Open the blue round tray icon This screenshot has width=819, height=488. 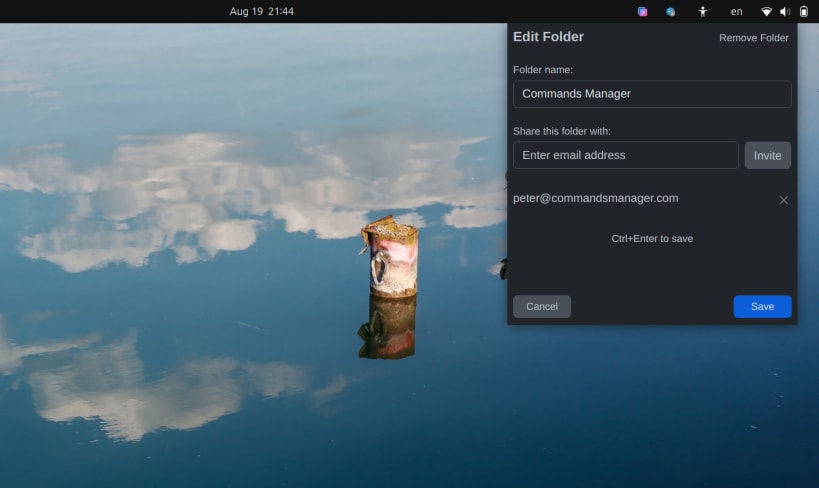click(670, 11)
